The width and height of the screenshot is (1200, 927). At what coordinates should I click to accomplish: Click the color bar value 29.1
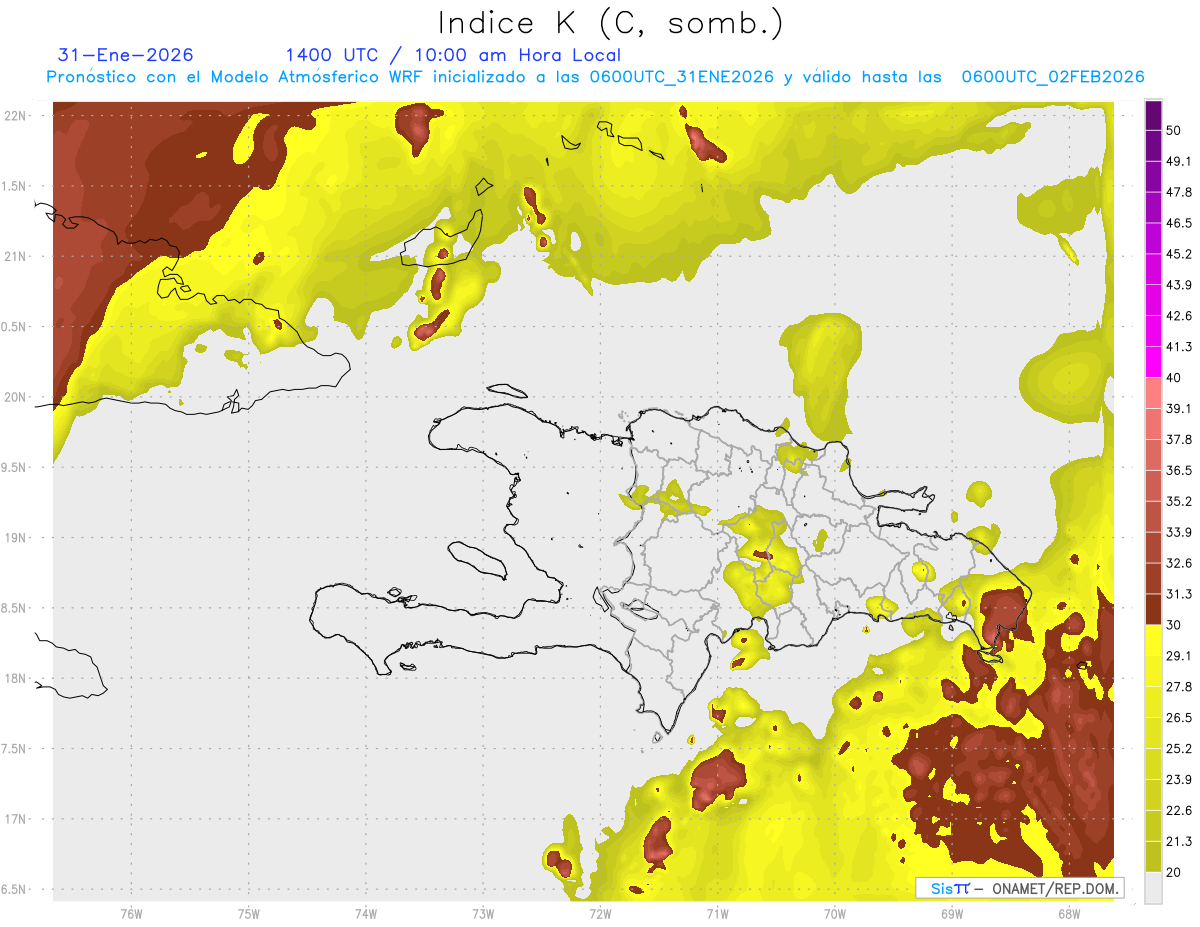click(1179, 656)
